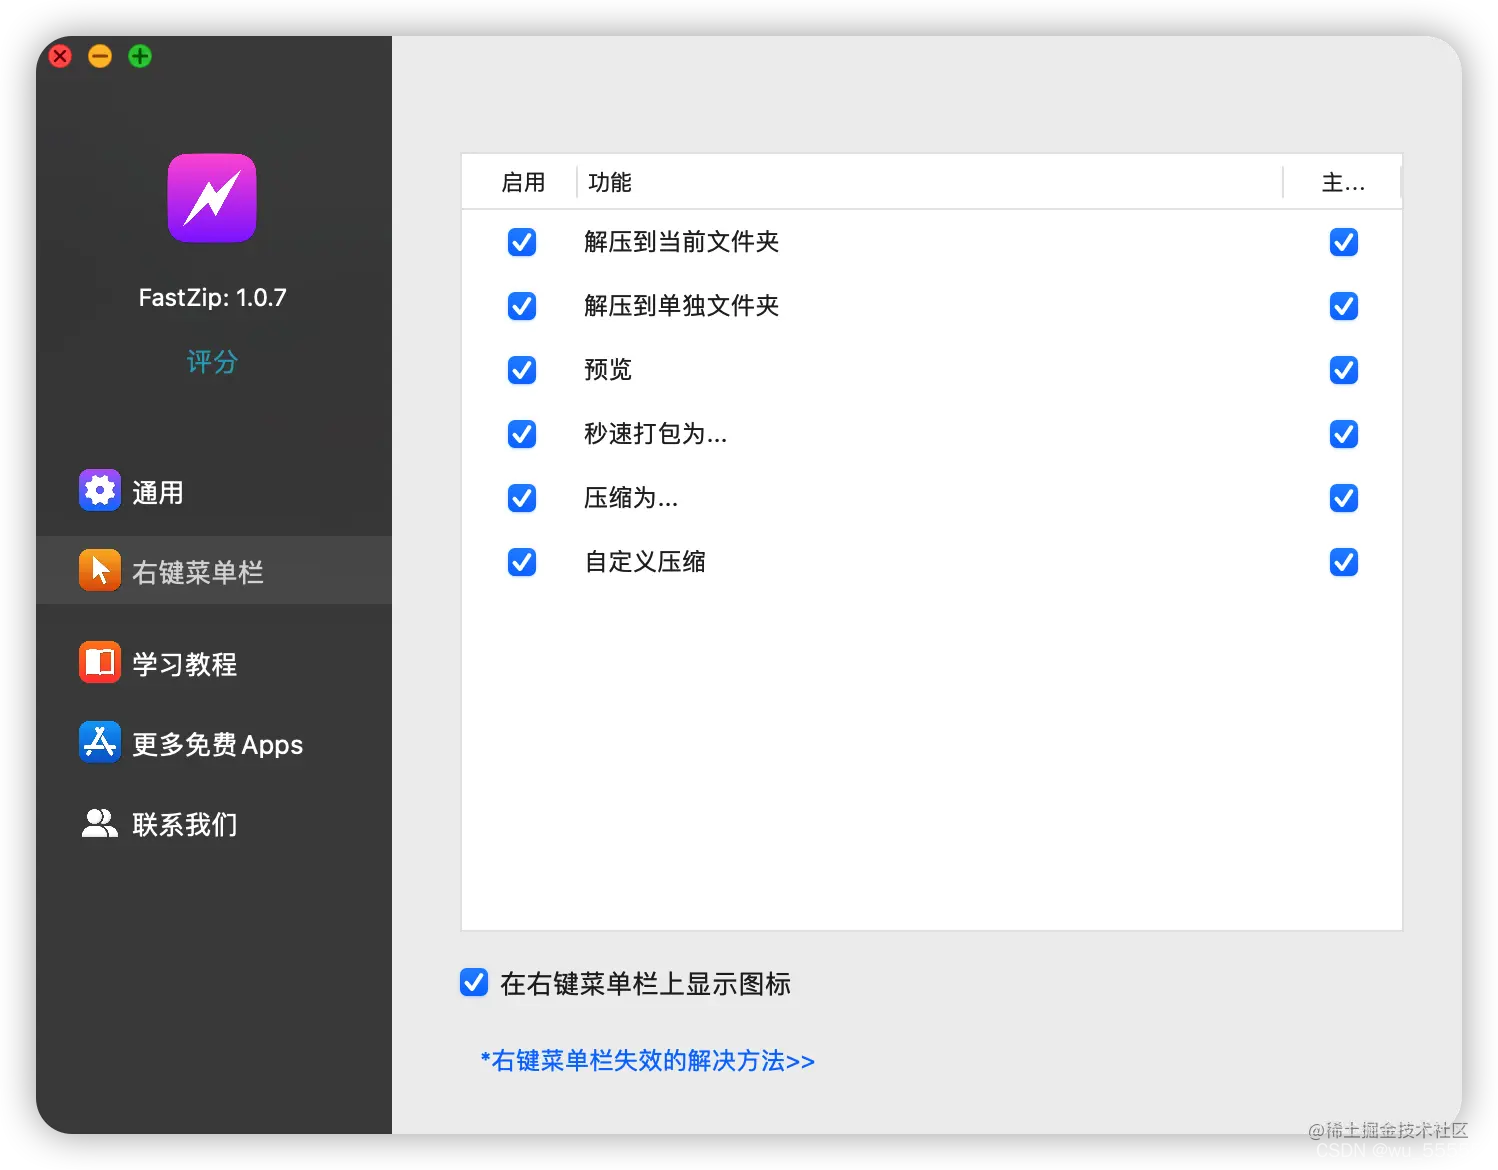Disable the rightmost checkbox for 解压到单独文件夹
Screen dimensions: 1498x1170
click(x=1343, y=306)
